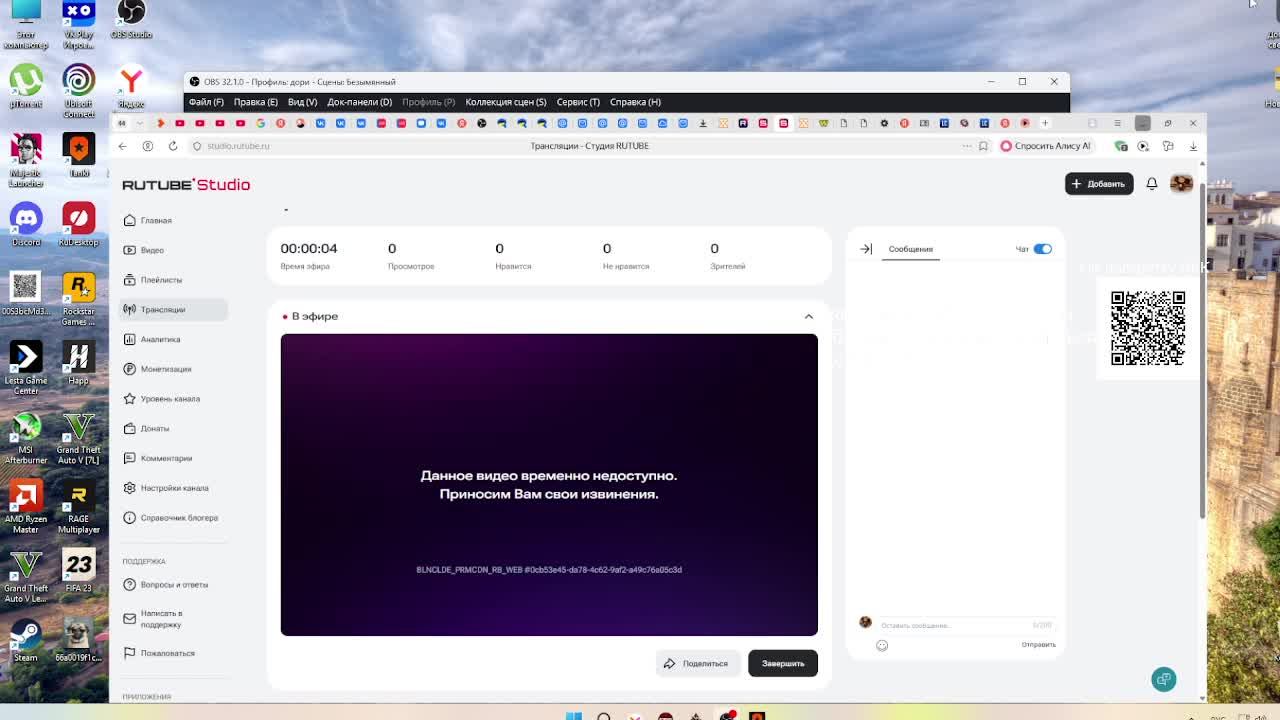Click taskbar search magnifier icon
The height and width of the screenshot is (720, 1280).
604,716
